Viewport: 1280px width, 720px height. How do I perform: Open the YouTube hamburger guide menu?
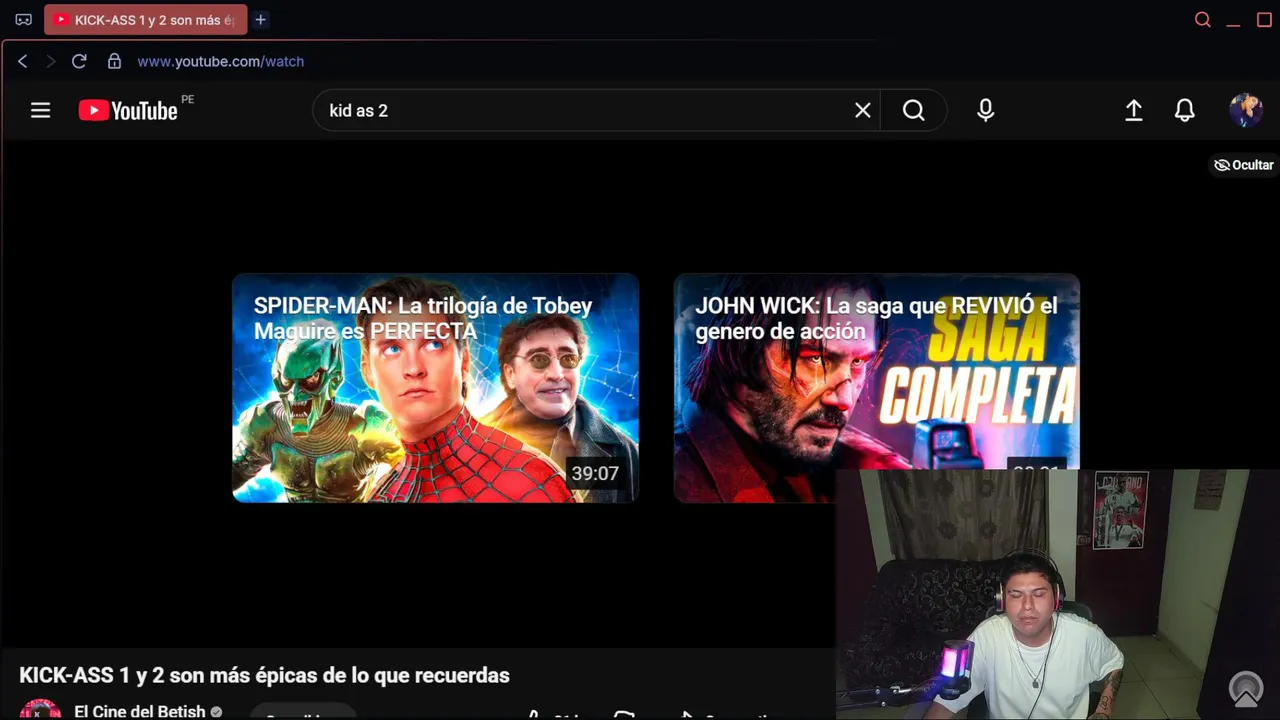click(x=40, y=111)
